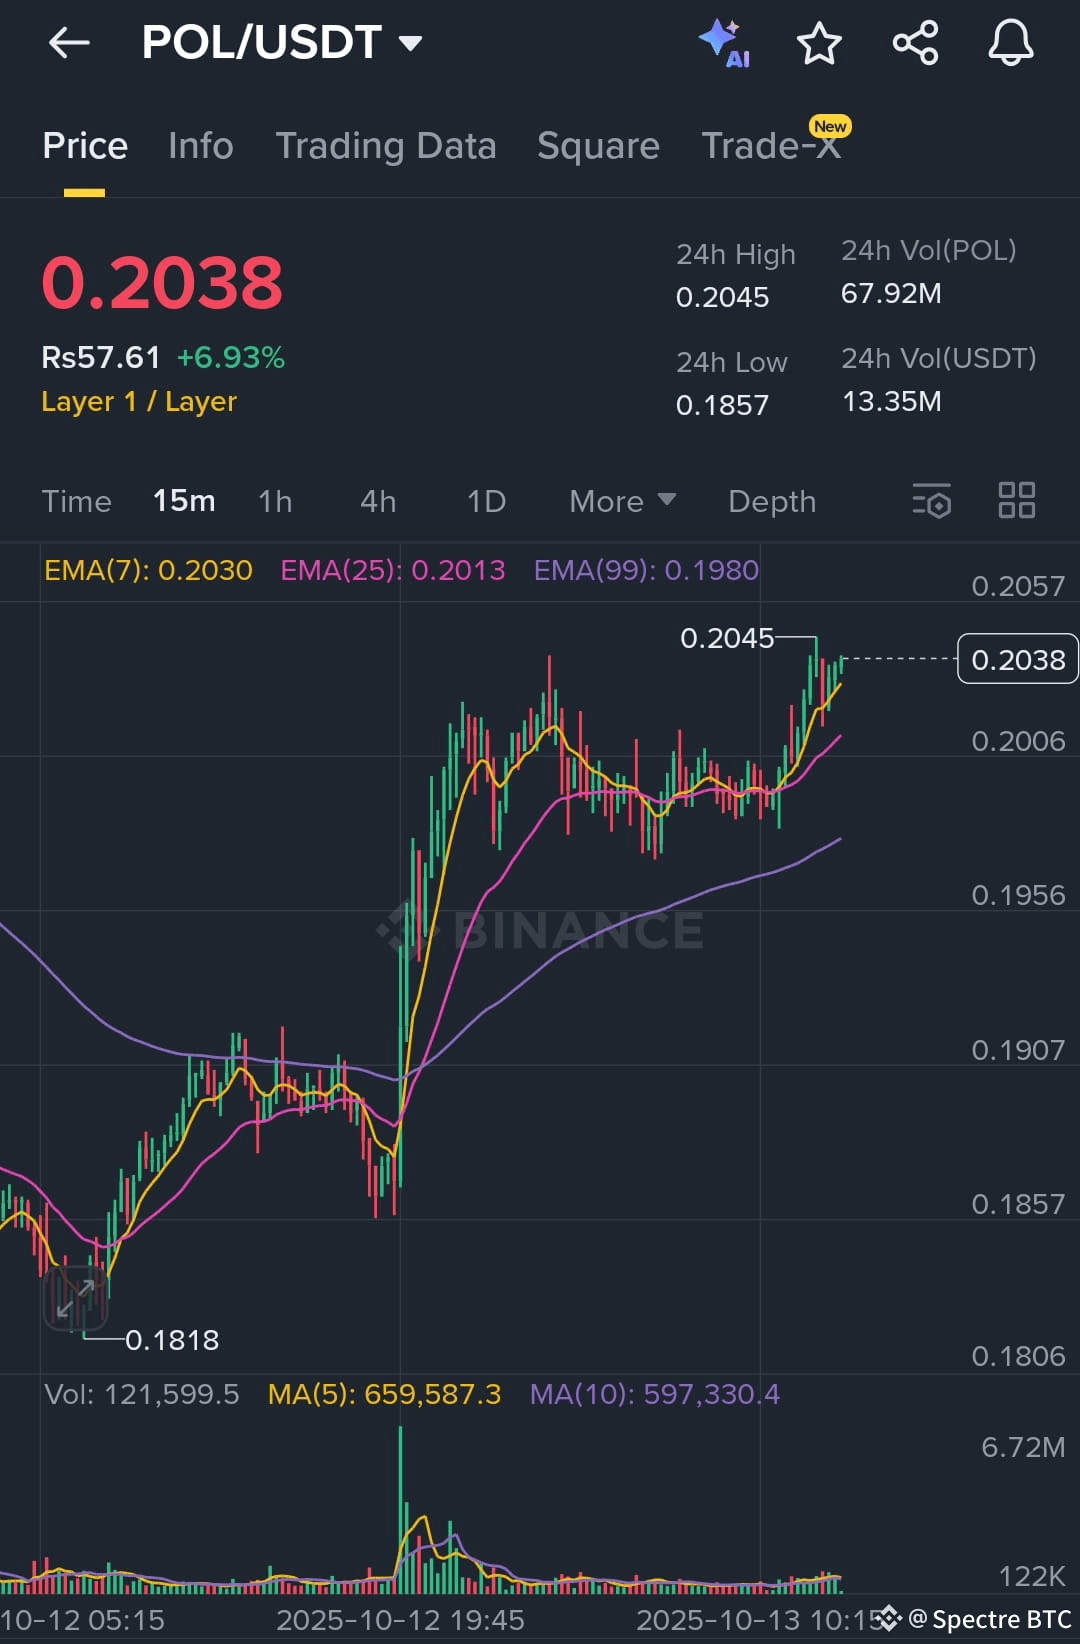The image size is (1080, 1644).
Task: Tap the 24h High value 0.2045
Action: coord(722,297)
